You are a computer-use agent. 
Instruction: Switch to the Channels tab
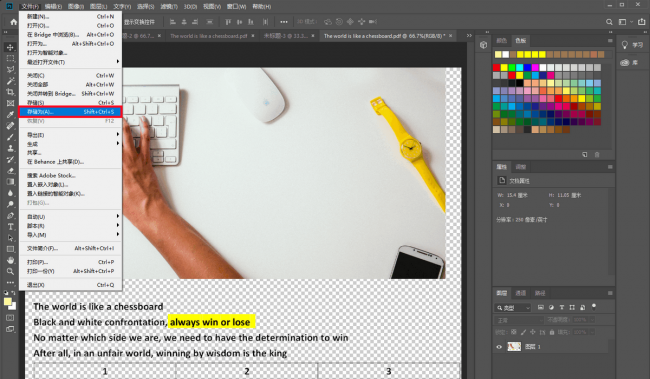521,293
